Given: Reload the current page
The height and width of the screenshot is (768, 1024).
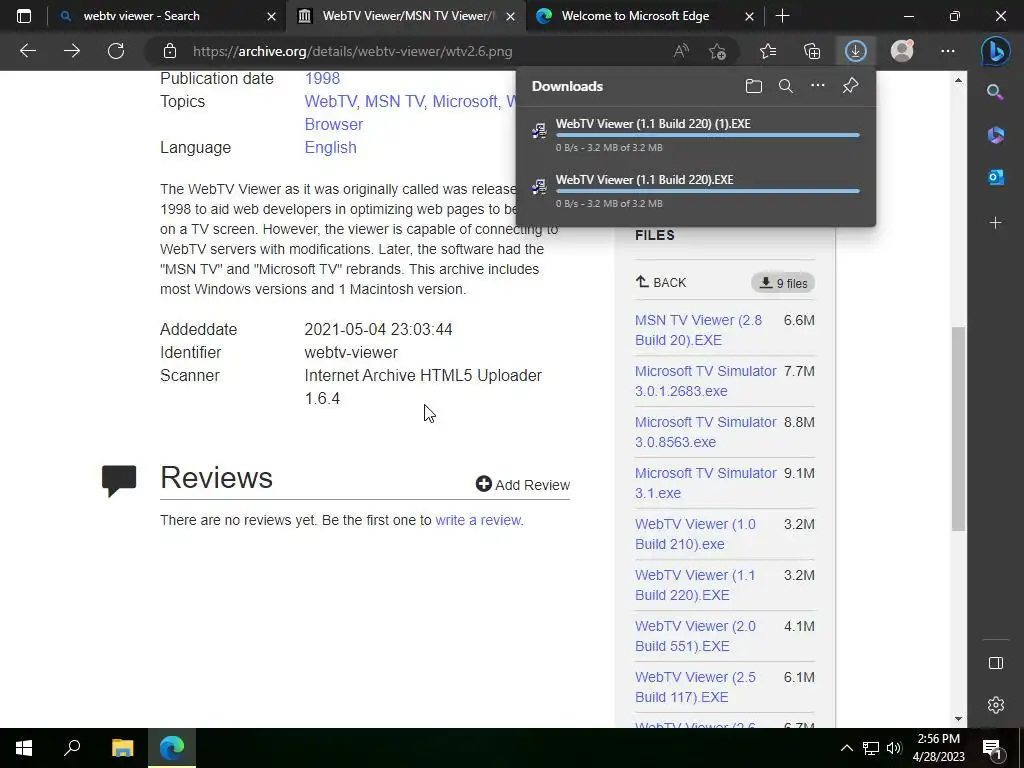Looking at the screenshot, I should [116, 51].
